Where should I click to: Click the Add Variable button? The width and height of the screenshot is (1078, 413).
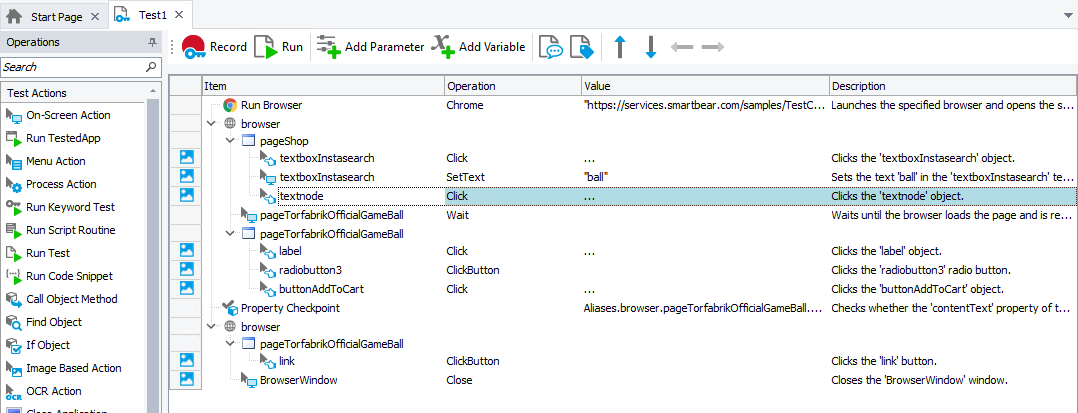coord(478,47)
